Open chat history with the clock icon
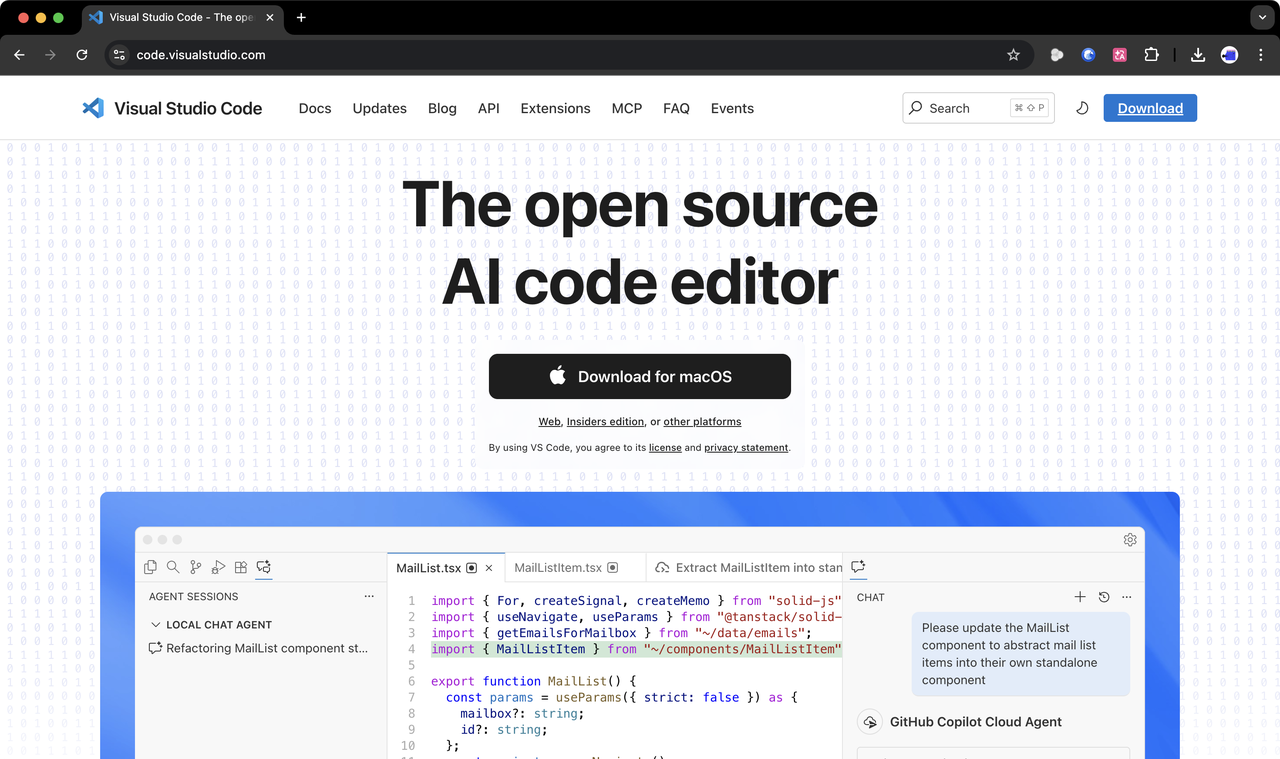 pyautogui.click(x=1104, y=597)
